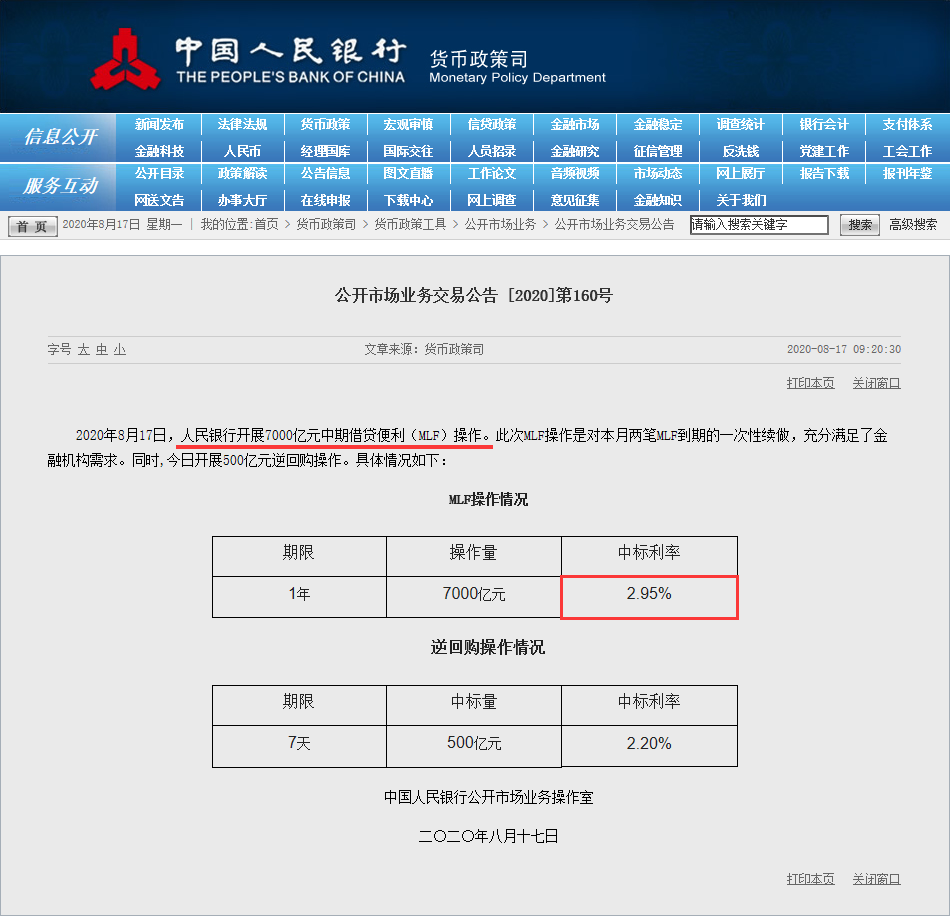
Task: Click the top 关闭窗口 close window link
Action: (x=876, y=383)
